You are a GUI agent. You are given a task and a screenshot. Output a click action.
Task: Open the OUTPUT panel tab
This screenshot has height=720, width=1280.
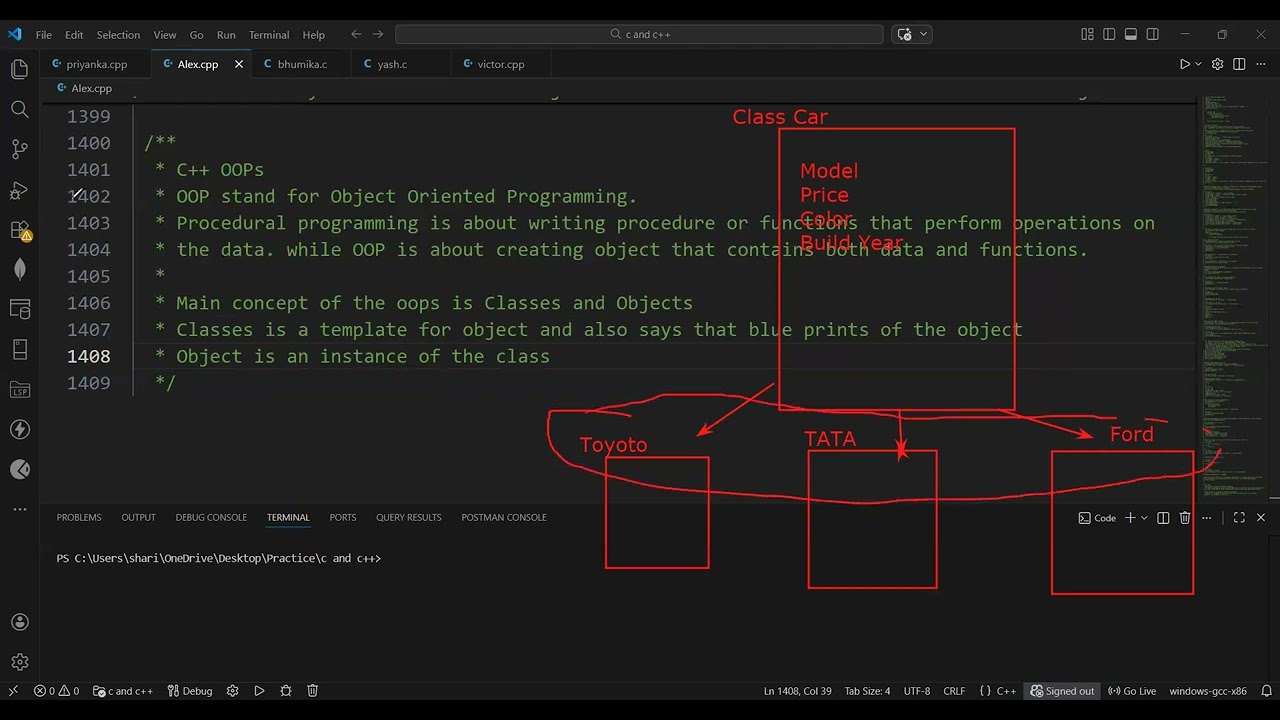[138, 517]
